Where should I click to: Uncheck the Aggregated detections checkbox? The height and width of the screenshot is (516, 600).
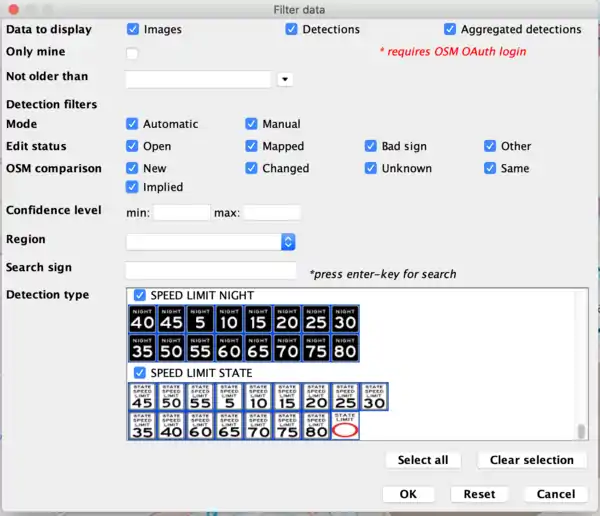[x=450, y=30]
